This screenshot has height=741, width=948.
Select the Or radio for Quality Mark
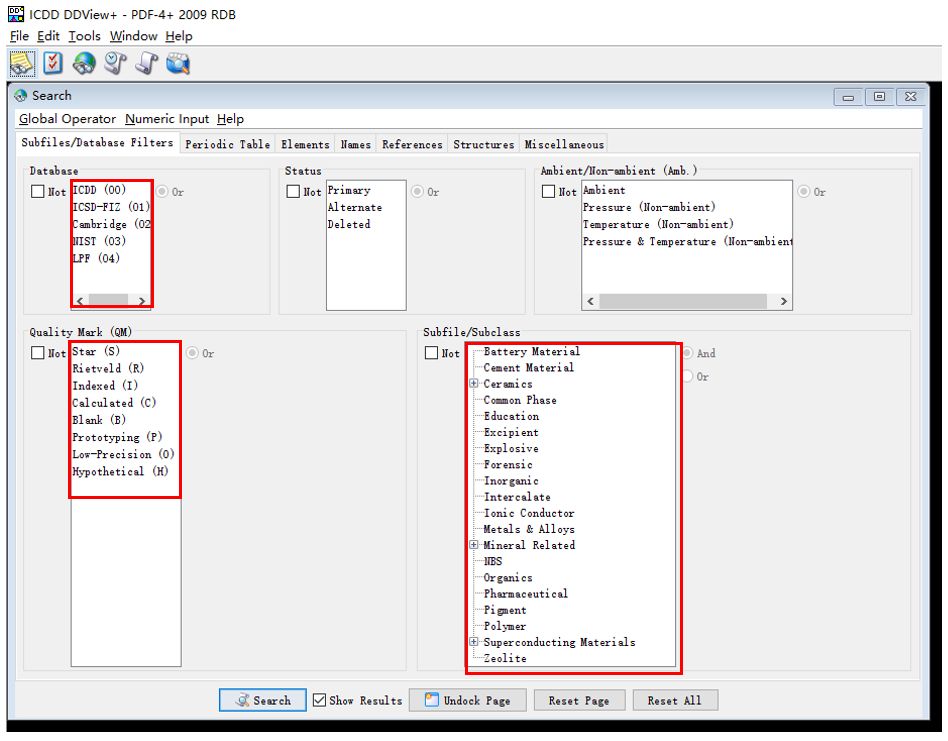(192, 353)
